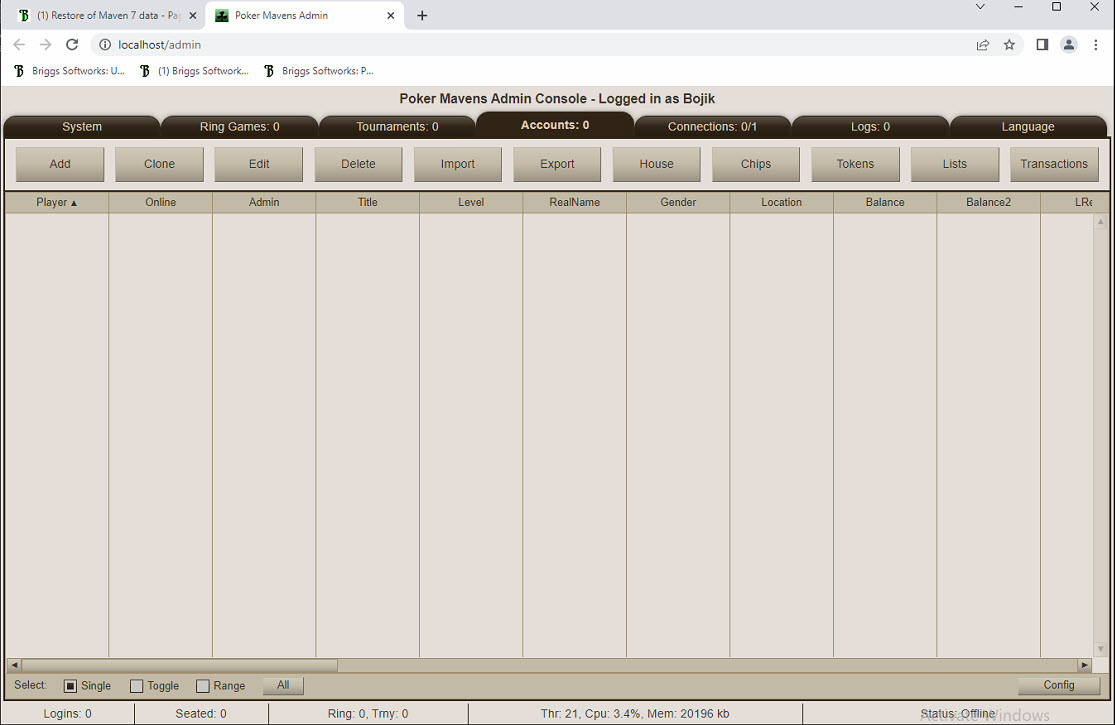Open the tab search chevron in title bar
1115x725 pixels.
(980, 7)
